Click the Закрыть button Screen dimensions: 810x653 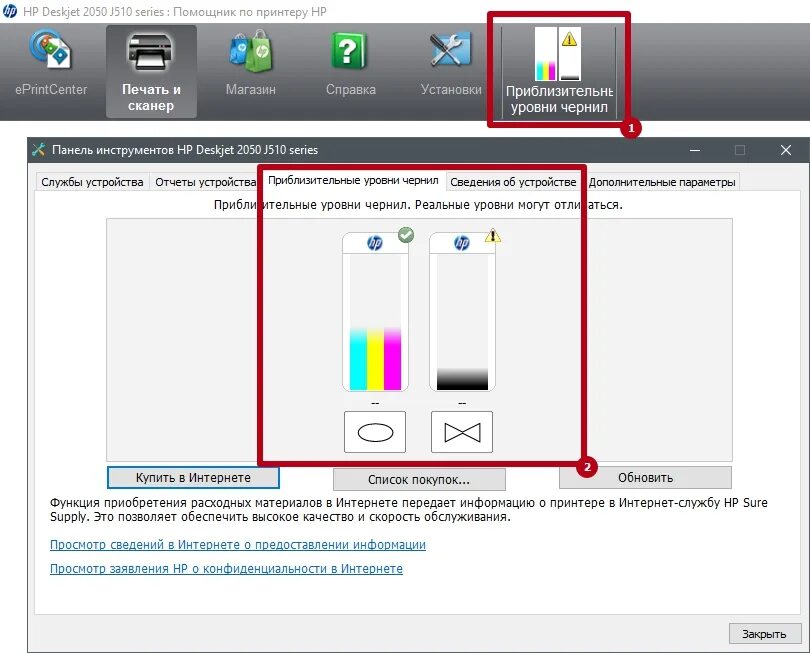pos(764,634)
